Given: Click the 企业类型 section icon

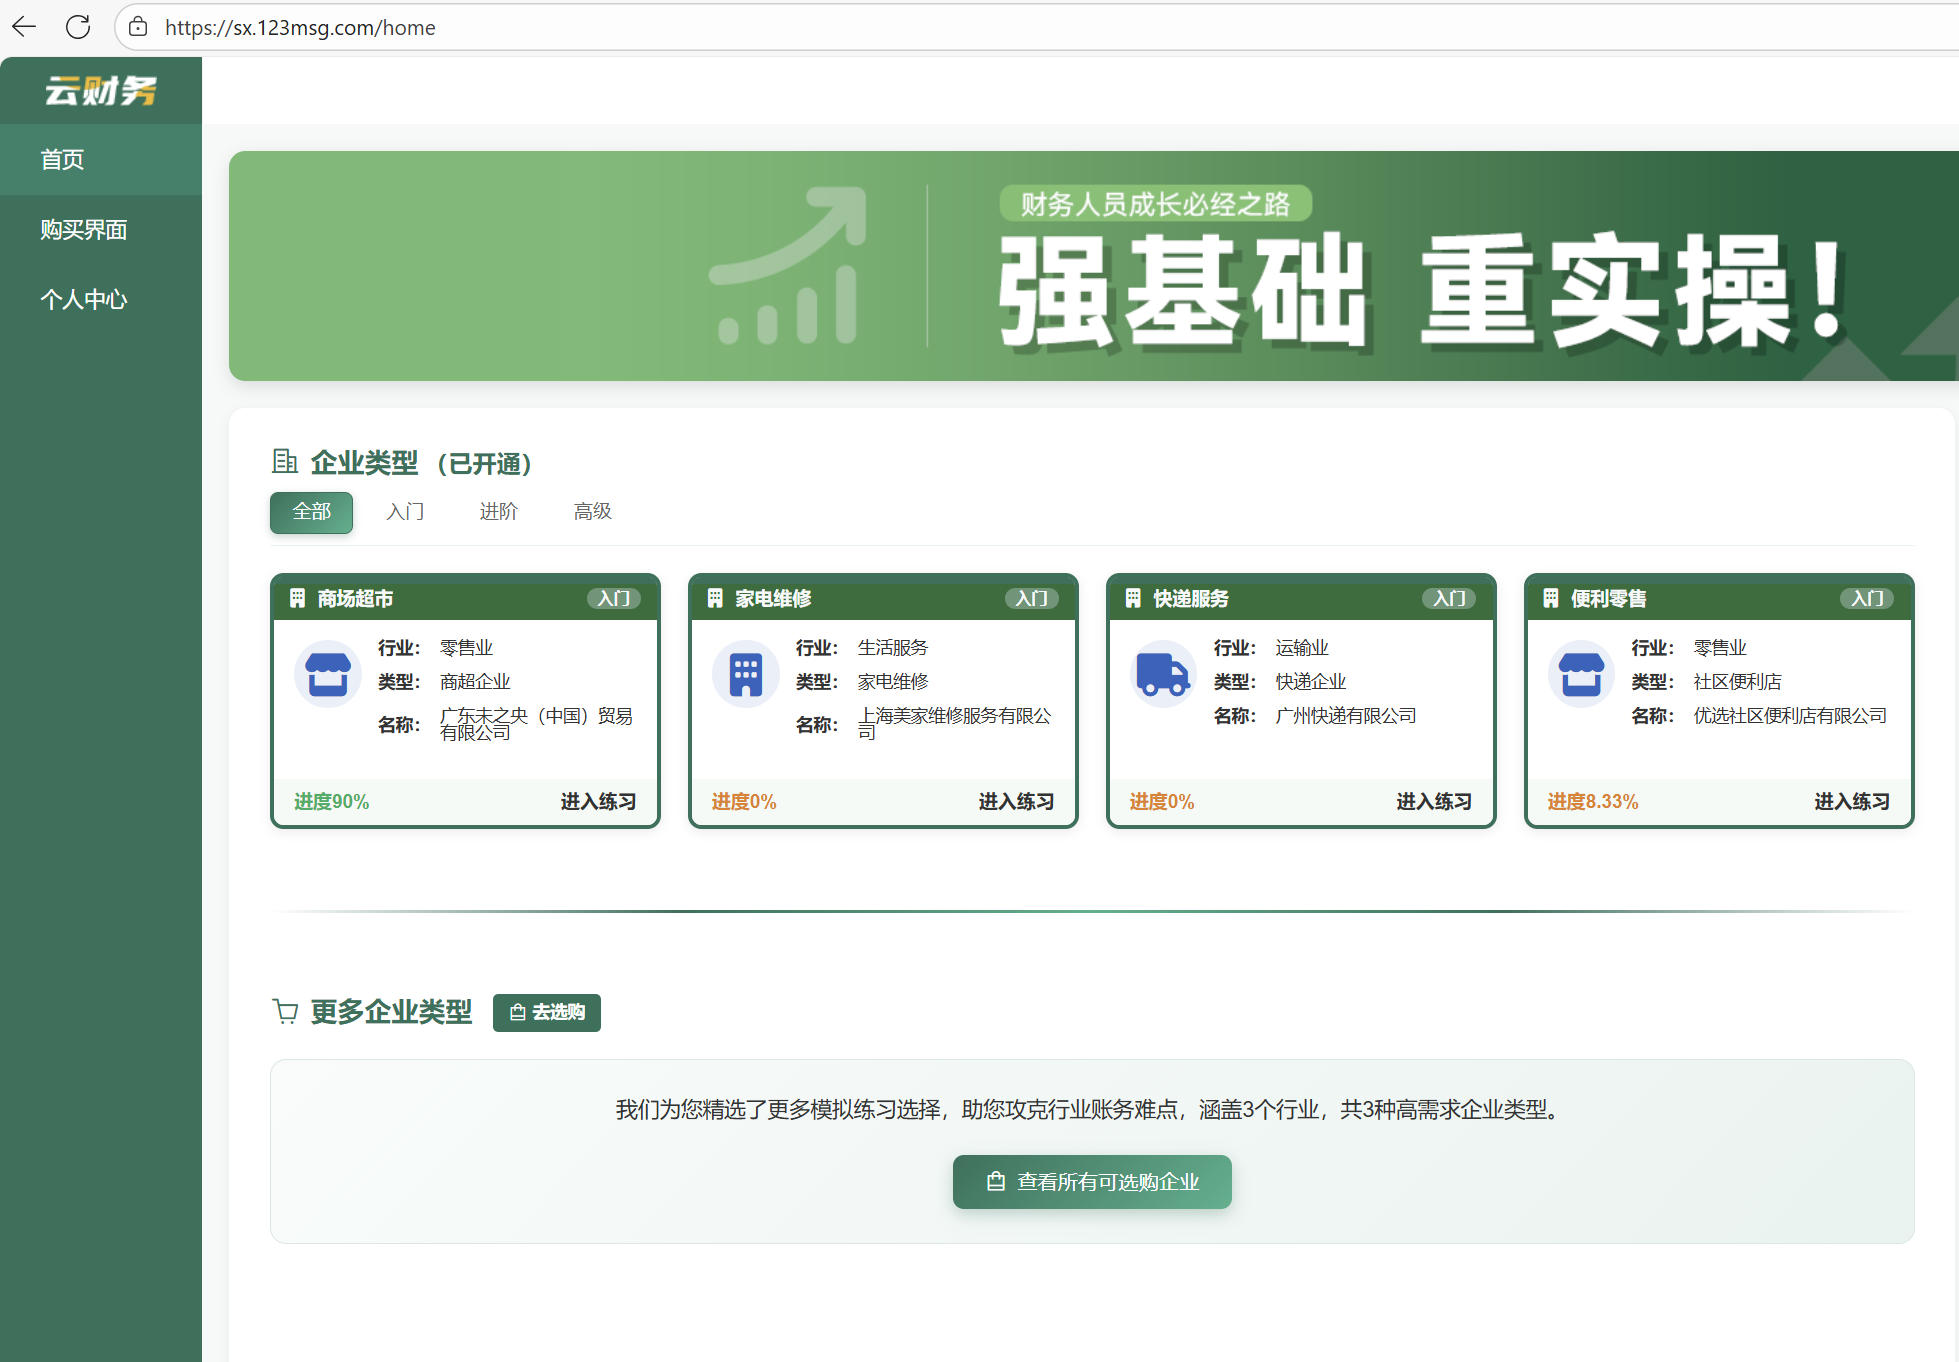Looking at the screenshot, I should tap(284, 461).
